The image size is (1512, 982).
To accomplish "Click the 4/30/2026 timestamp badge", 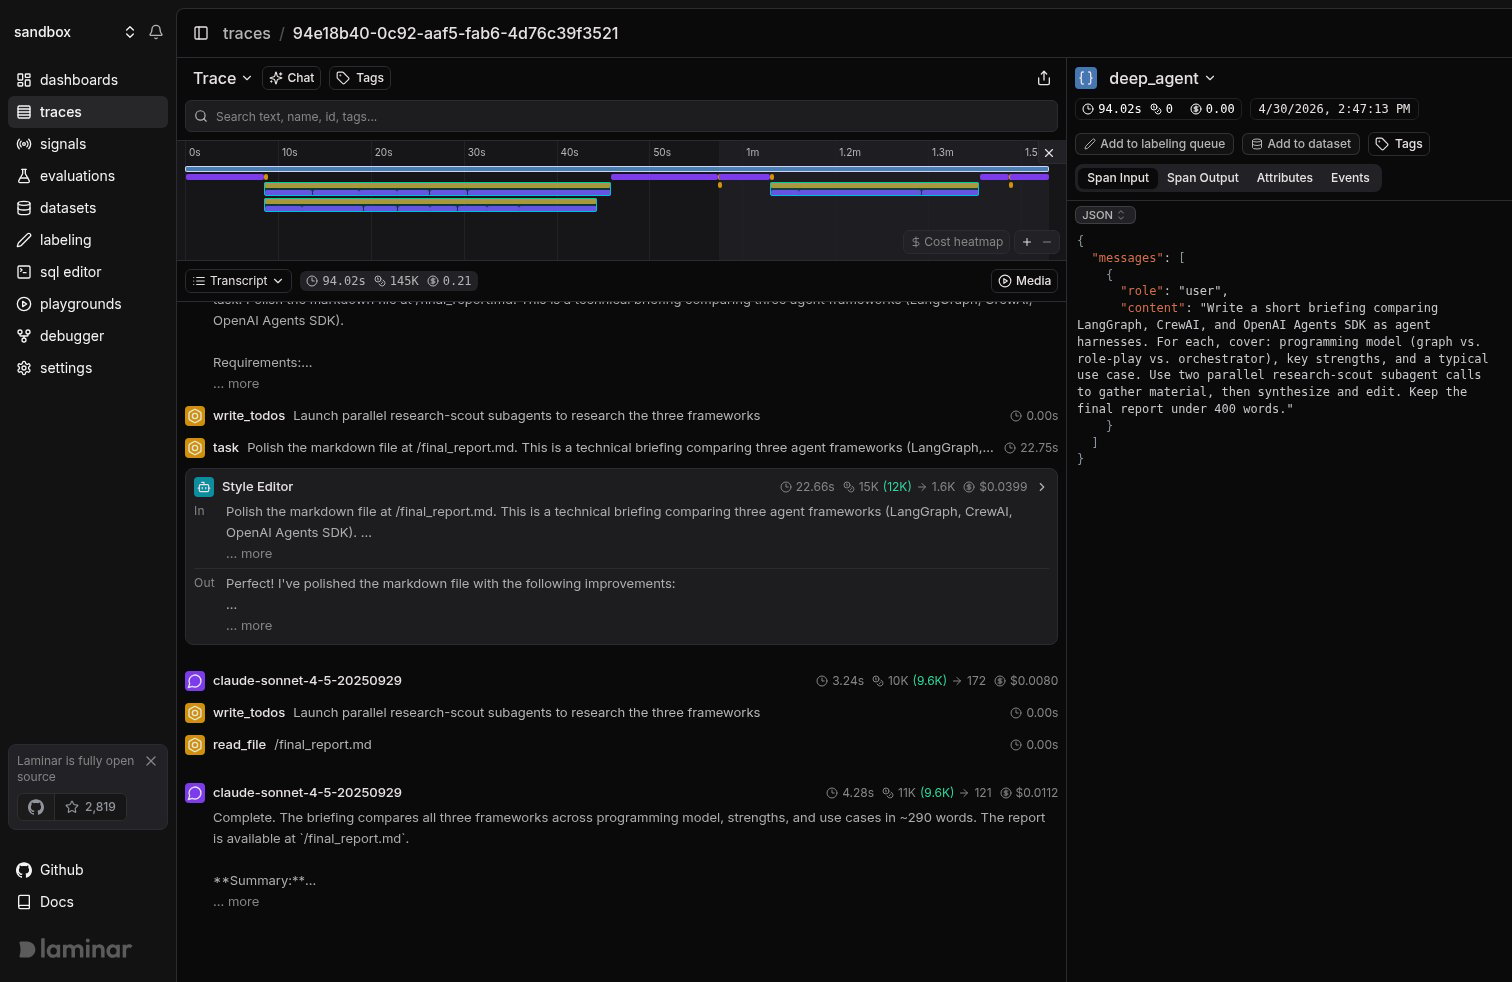I will [1334, 109].
